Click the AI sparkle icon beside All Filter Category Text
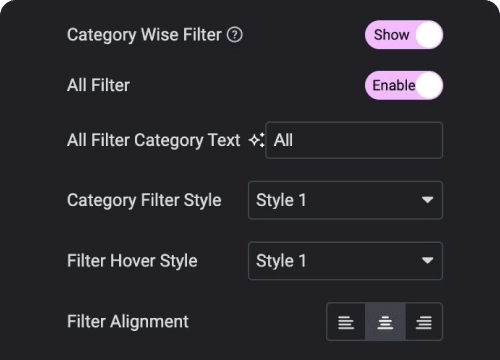Viewport: 500px width, 360px height. tap(256, 140)
